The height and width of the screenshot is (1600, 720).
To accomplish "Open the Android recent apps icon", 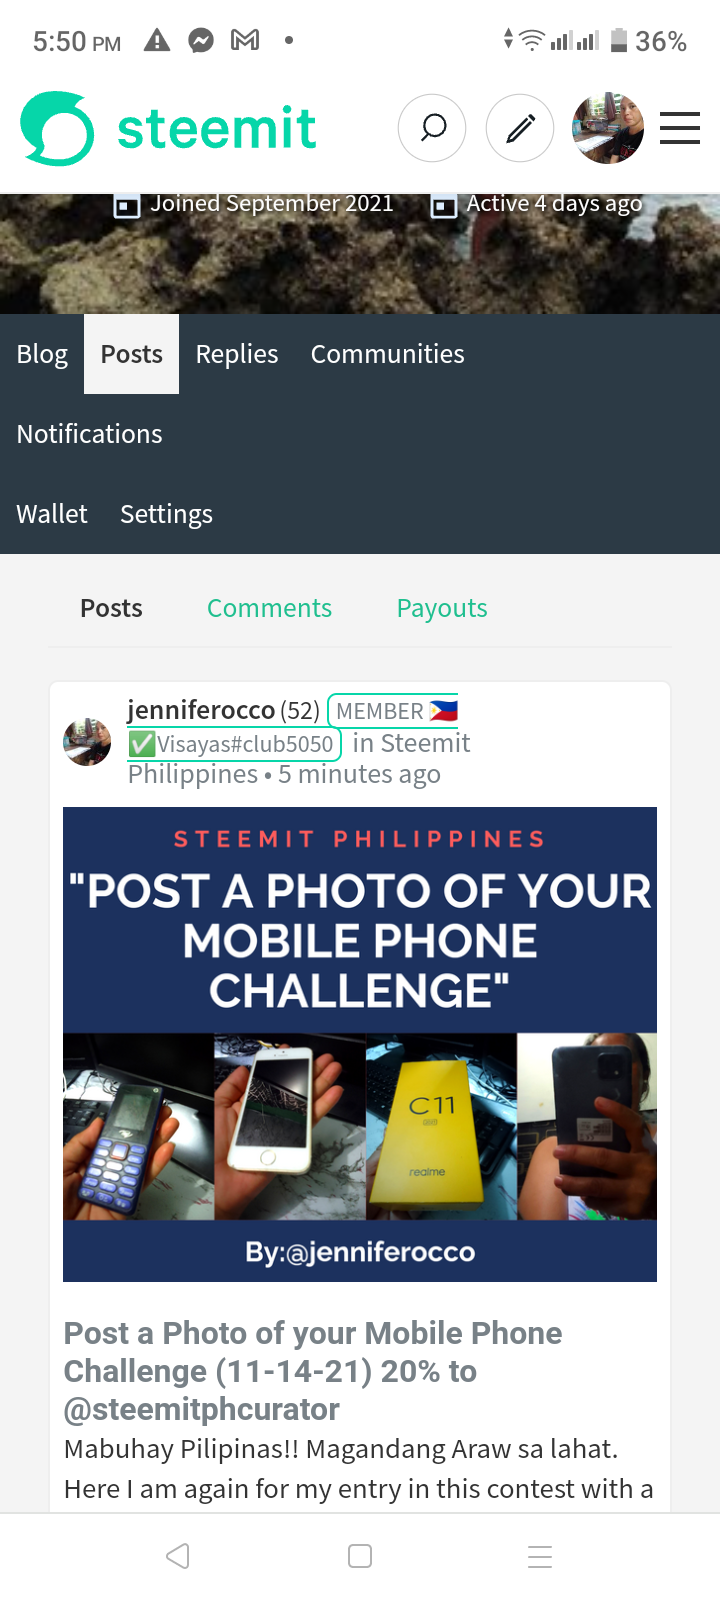I will [540, 1556].
